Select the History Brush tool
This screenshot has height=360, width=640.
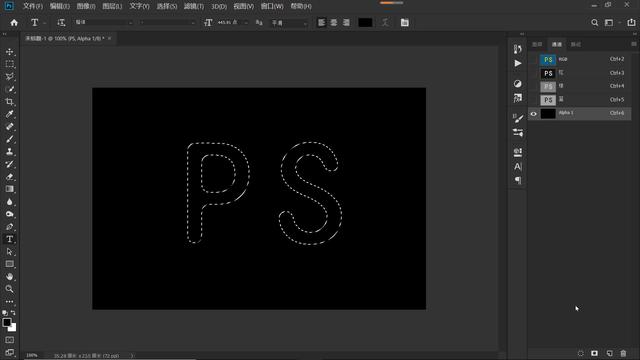tap(9, 164)
